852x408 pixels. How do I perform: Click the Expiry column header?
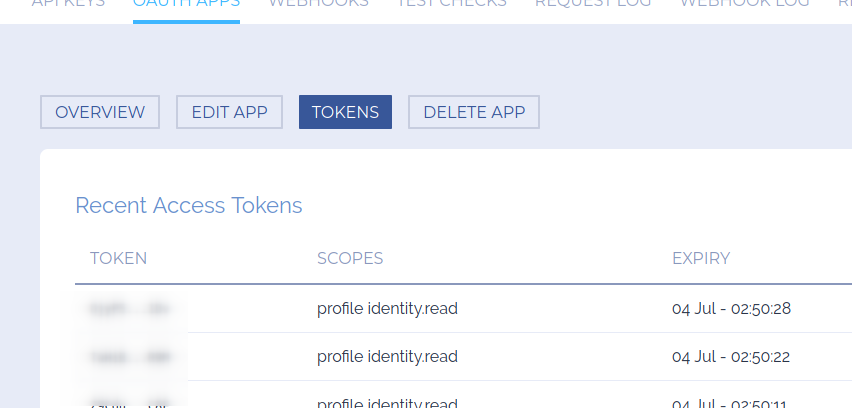coord(701,258)
